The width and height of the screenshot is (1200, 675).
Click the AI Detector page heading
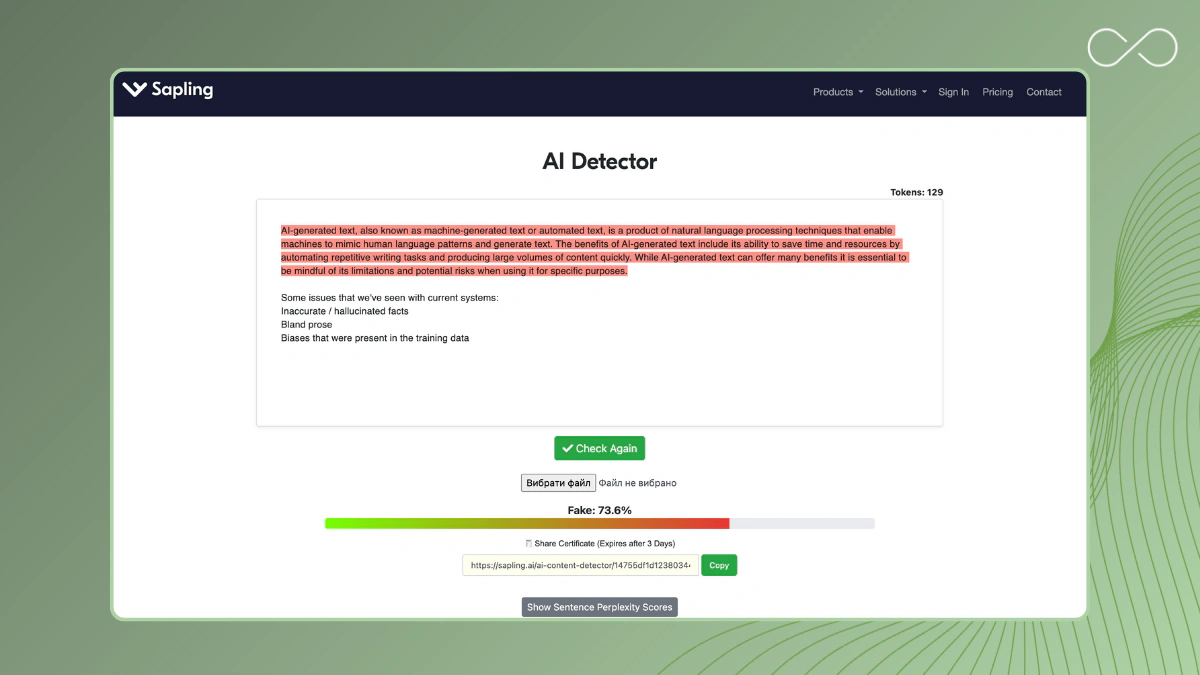tap(599, 161)
